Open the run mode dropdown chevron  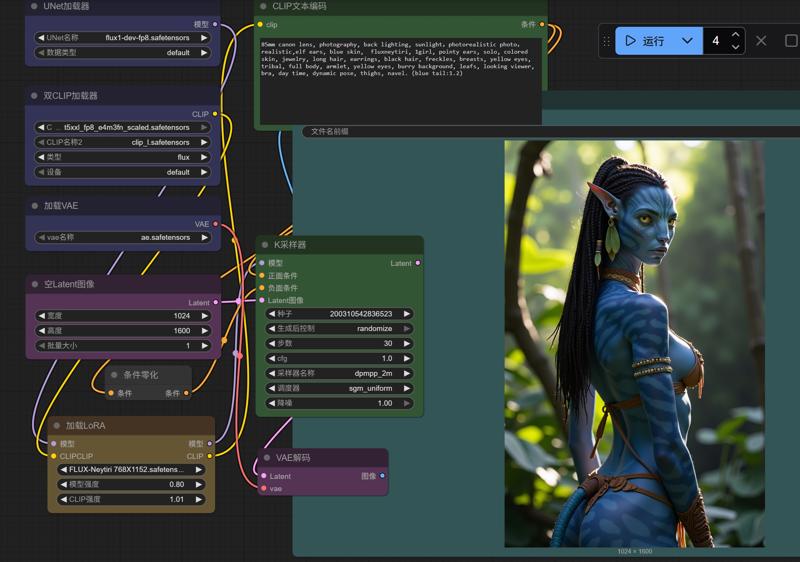tap(687, 41)
